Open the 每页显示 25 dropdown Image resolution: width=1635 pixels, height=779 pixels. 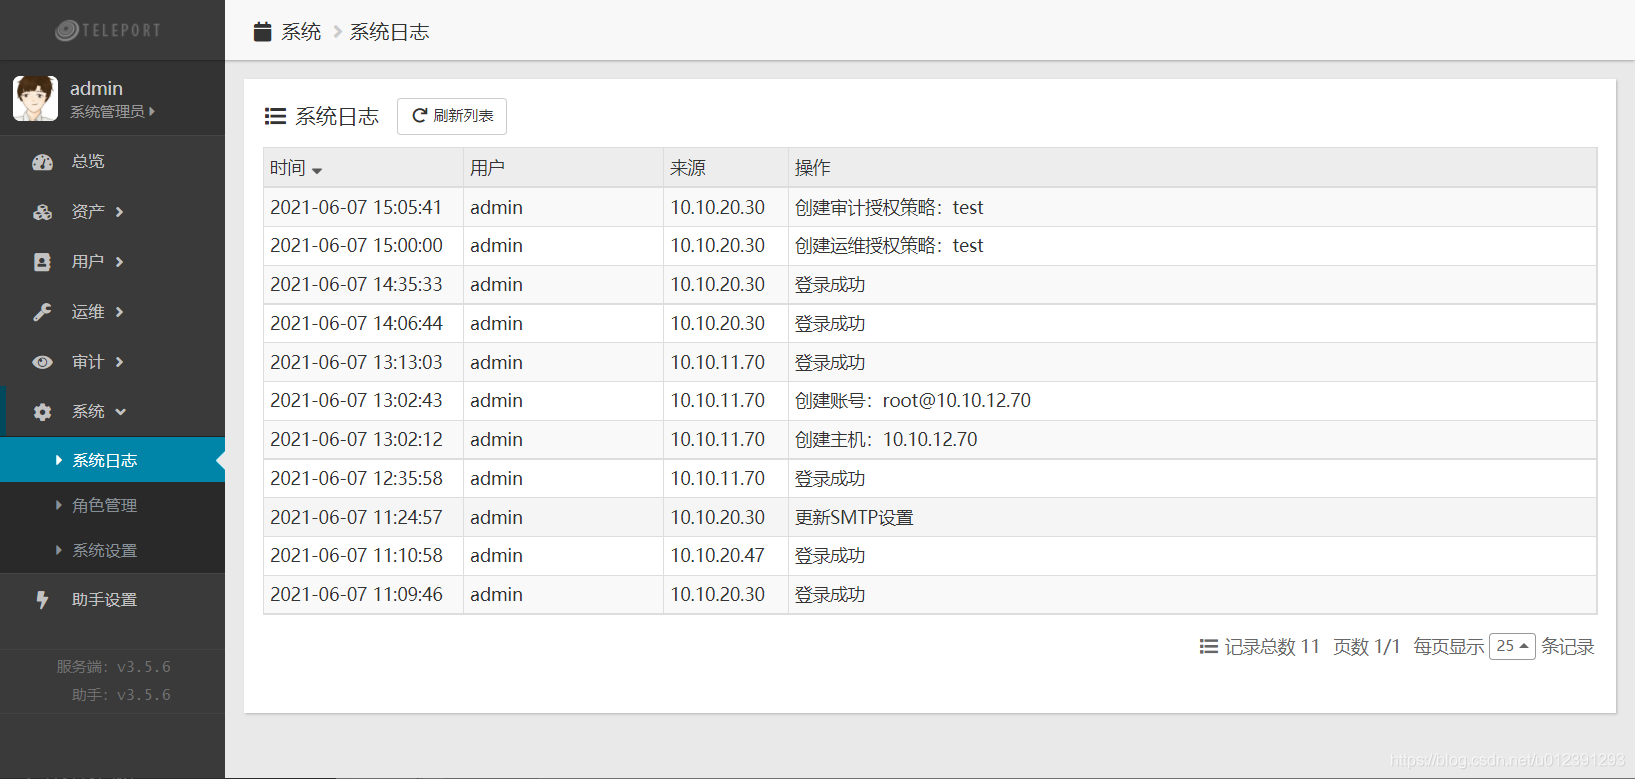tap(1512, 647)
